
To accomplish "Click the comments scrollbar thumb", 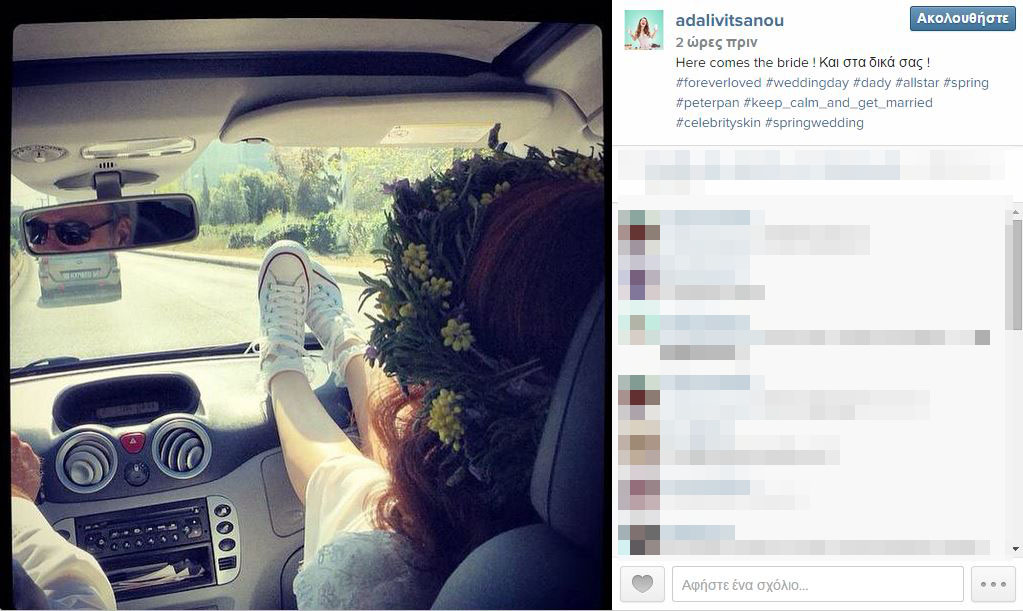I will tap(1016, 275).
